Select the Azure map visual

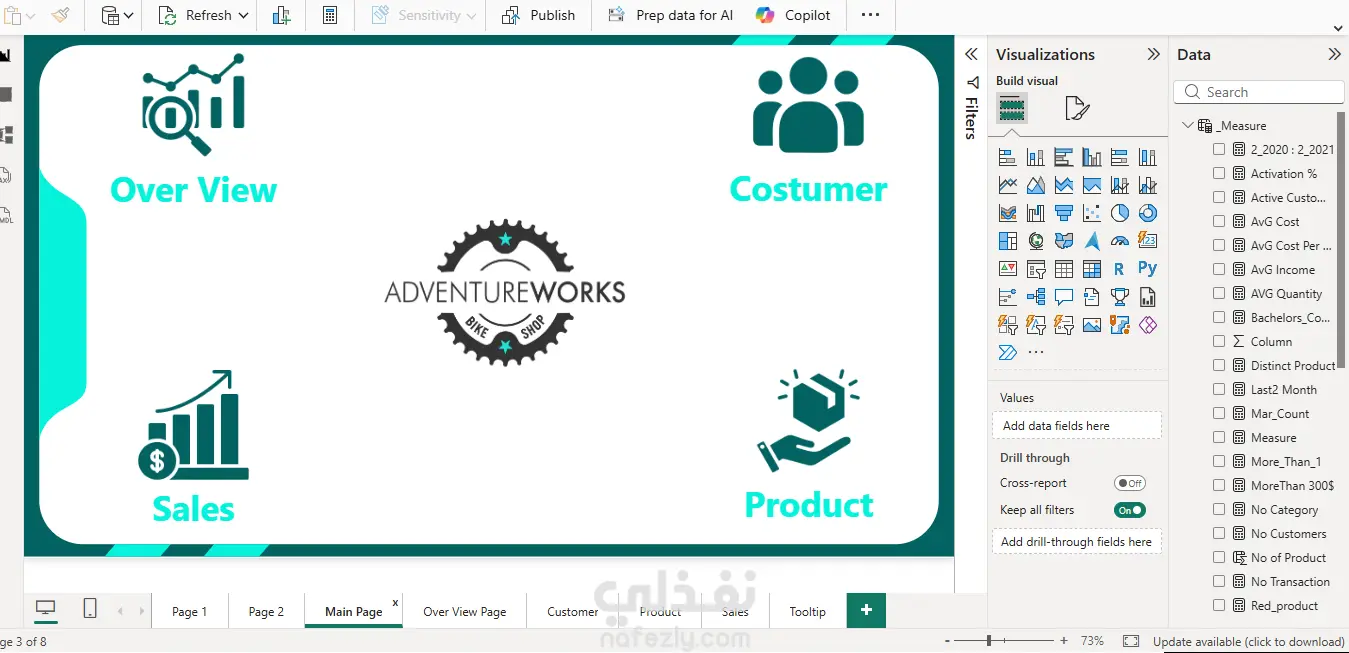coord(1092,241)
